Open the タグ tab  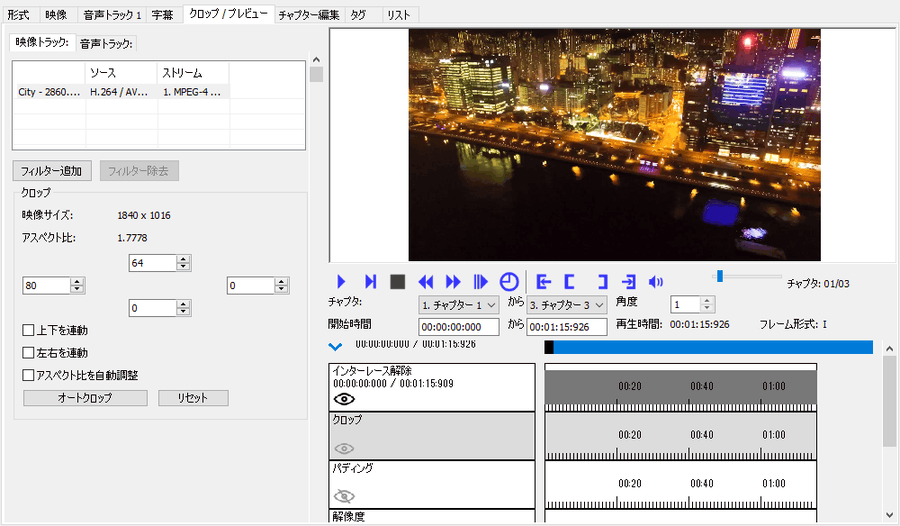(x=358, y=15)
